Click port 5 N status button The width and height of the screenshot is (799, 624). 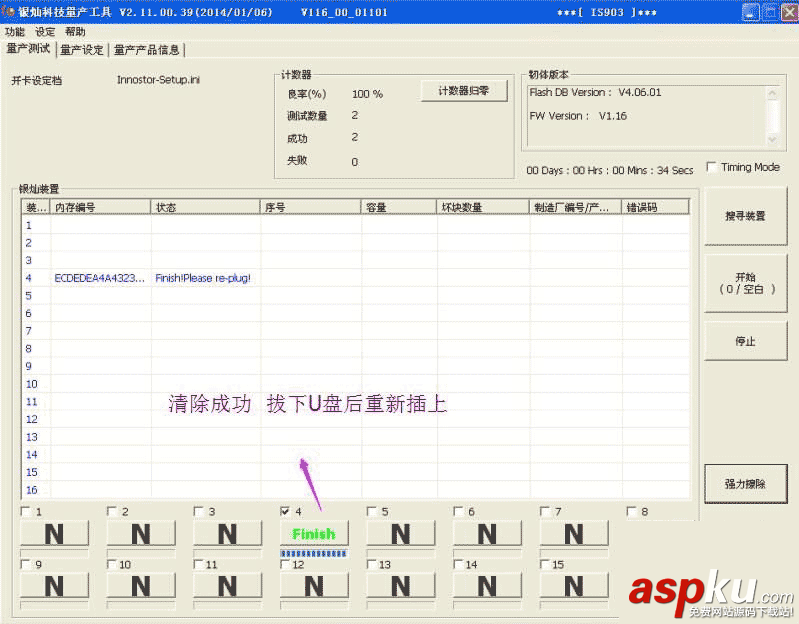tap(401, 533)
